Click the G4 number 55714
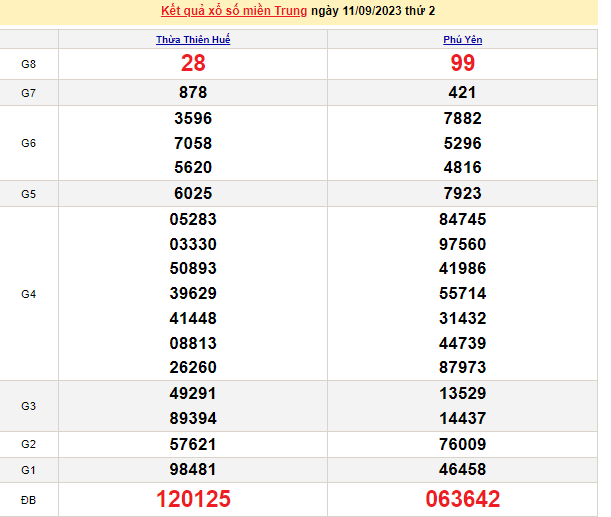 pos(462,293)
